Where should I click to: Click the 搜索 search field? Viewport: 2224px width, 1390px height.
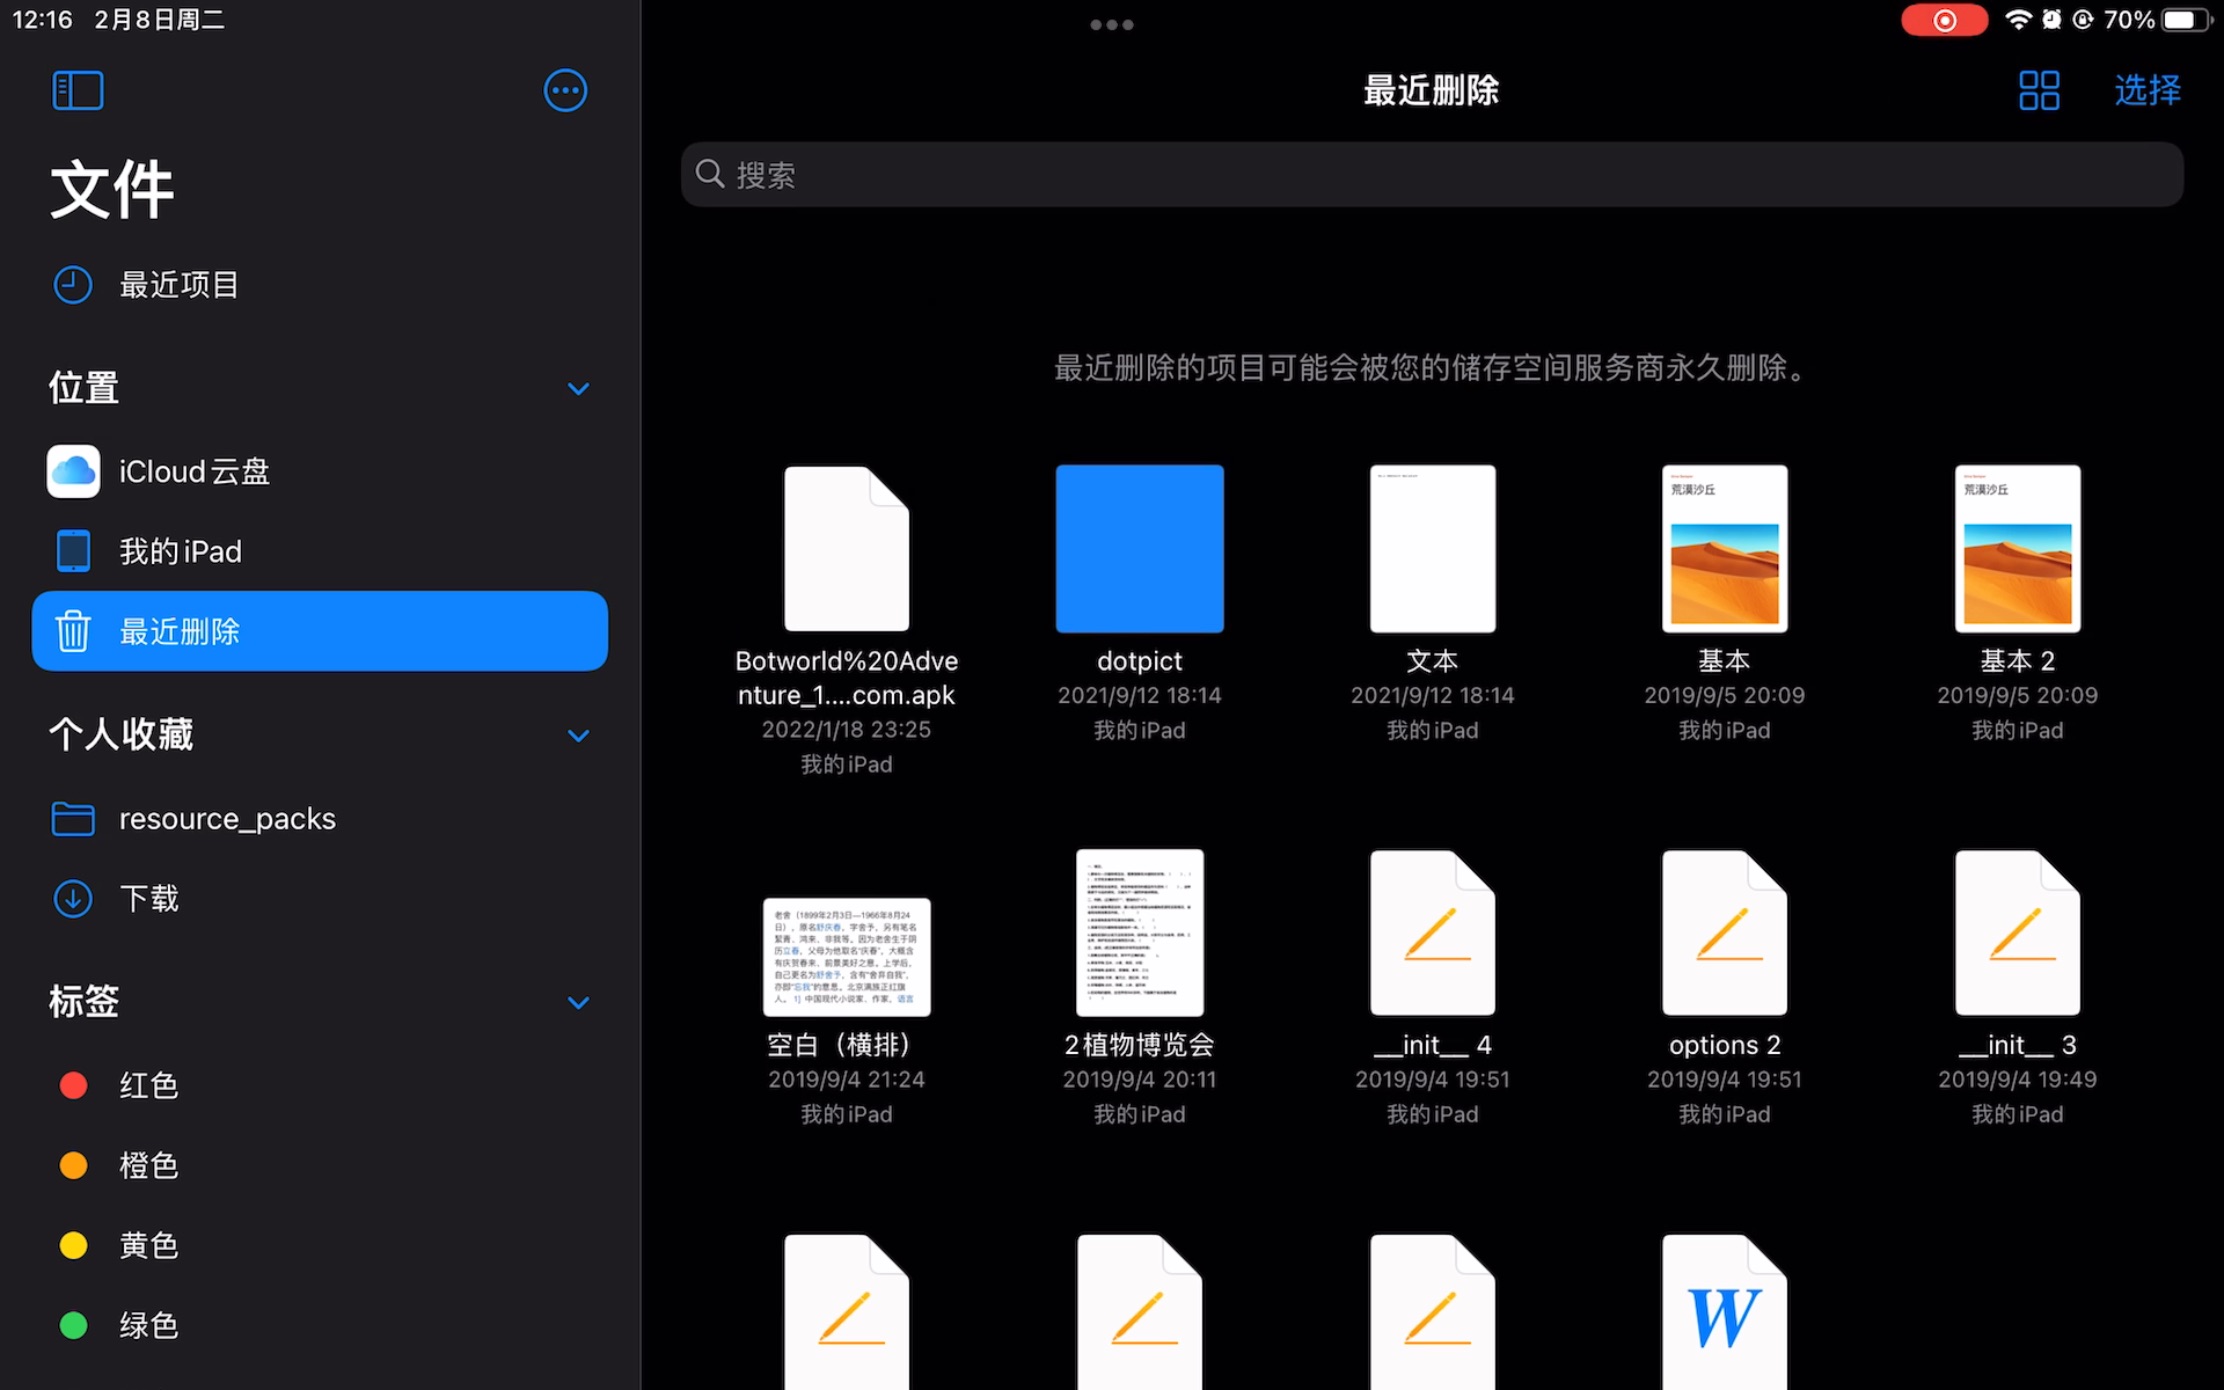point(1431,175)
